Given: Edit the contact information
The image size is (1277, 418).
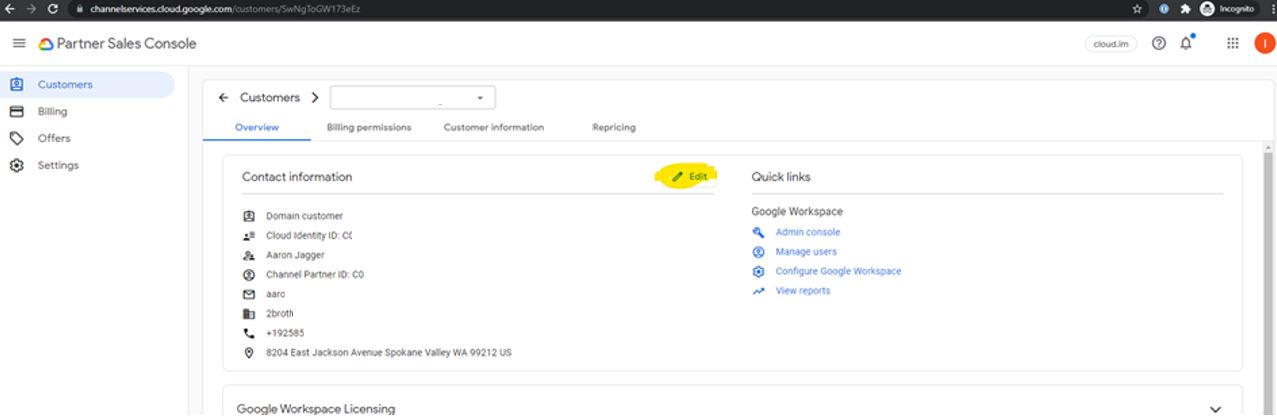Looking at the screenshot, I should click(x=689, y=177).
